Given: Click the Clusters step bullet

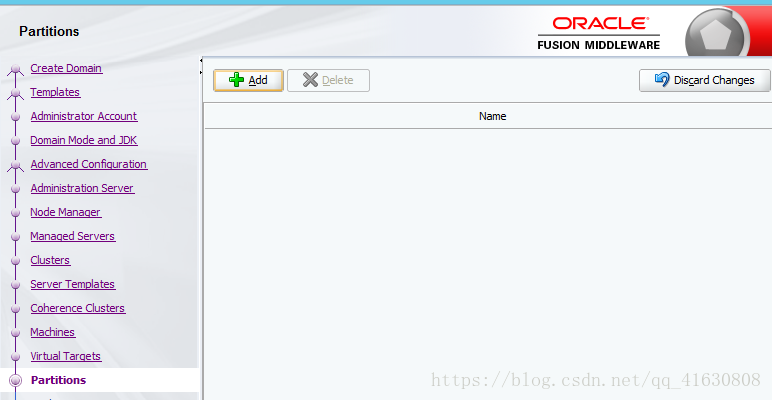Looking at the screenshot, I should [15, 261].
